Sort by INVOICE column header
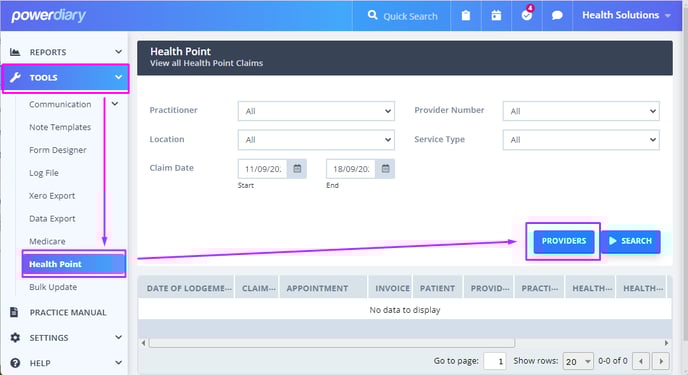 pos(391,288)
